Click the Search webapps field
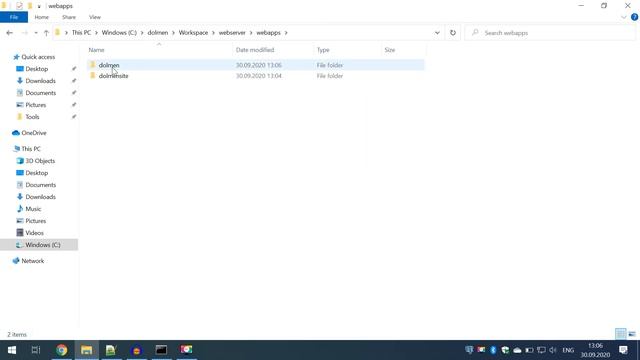Viewport: 640px width, 360px height. (x=551, y=33)
